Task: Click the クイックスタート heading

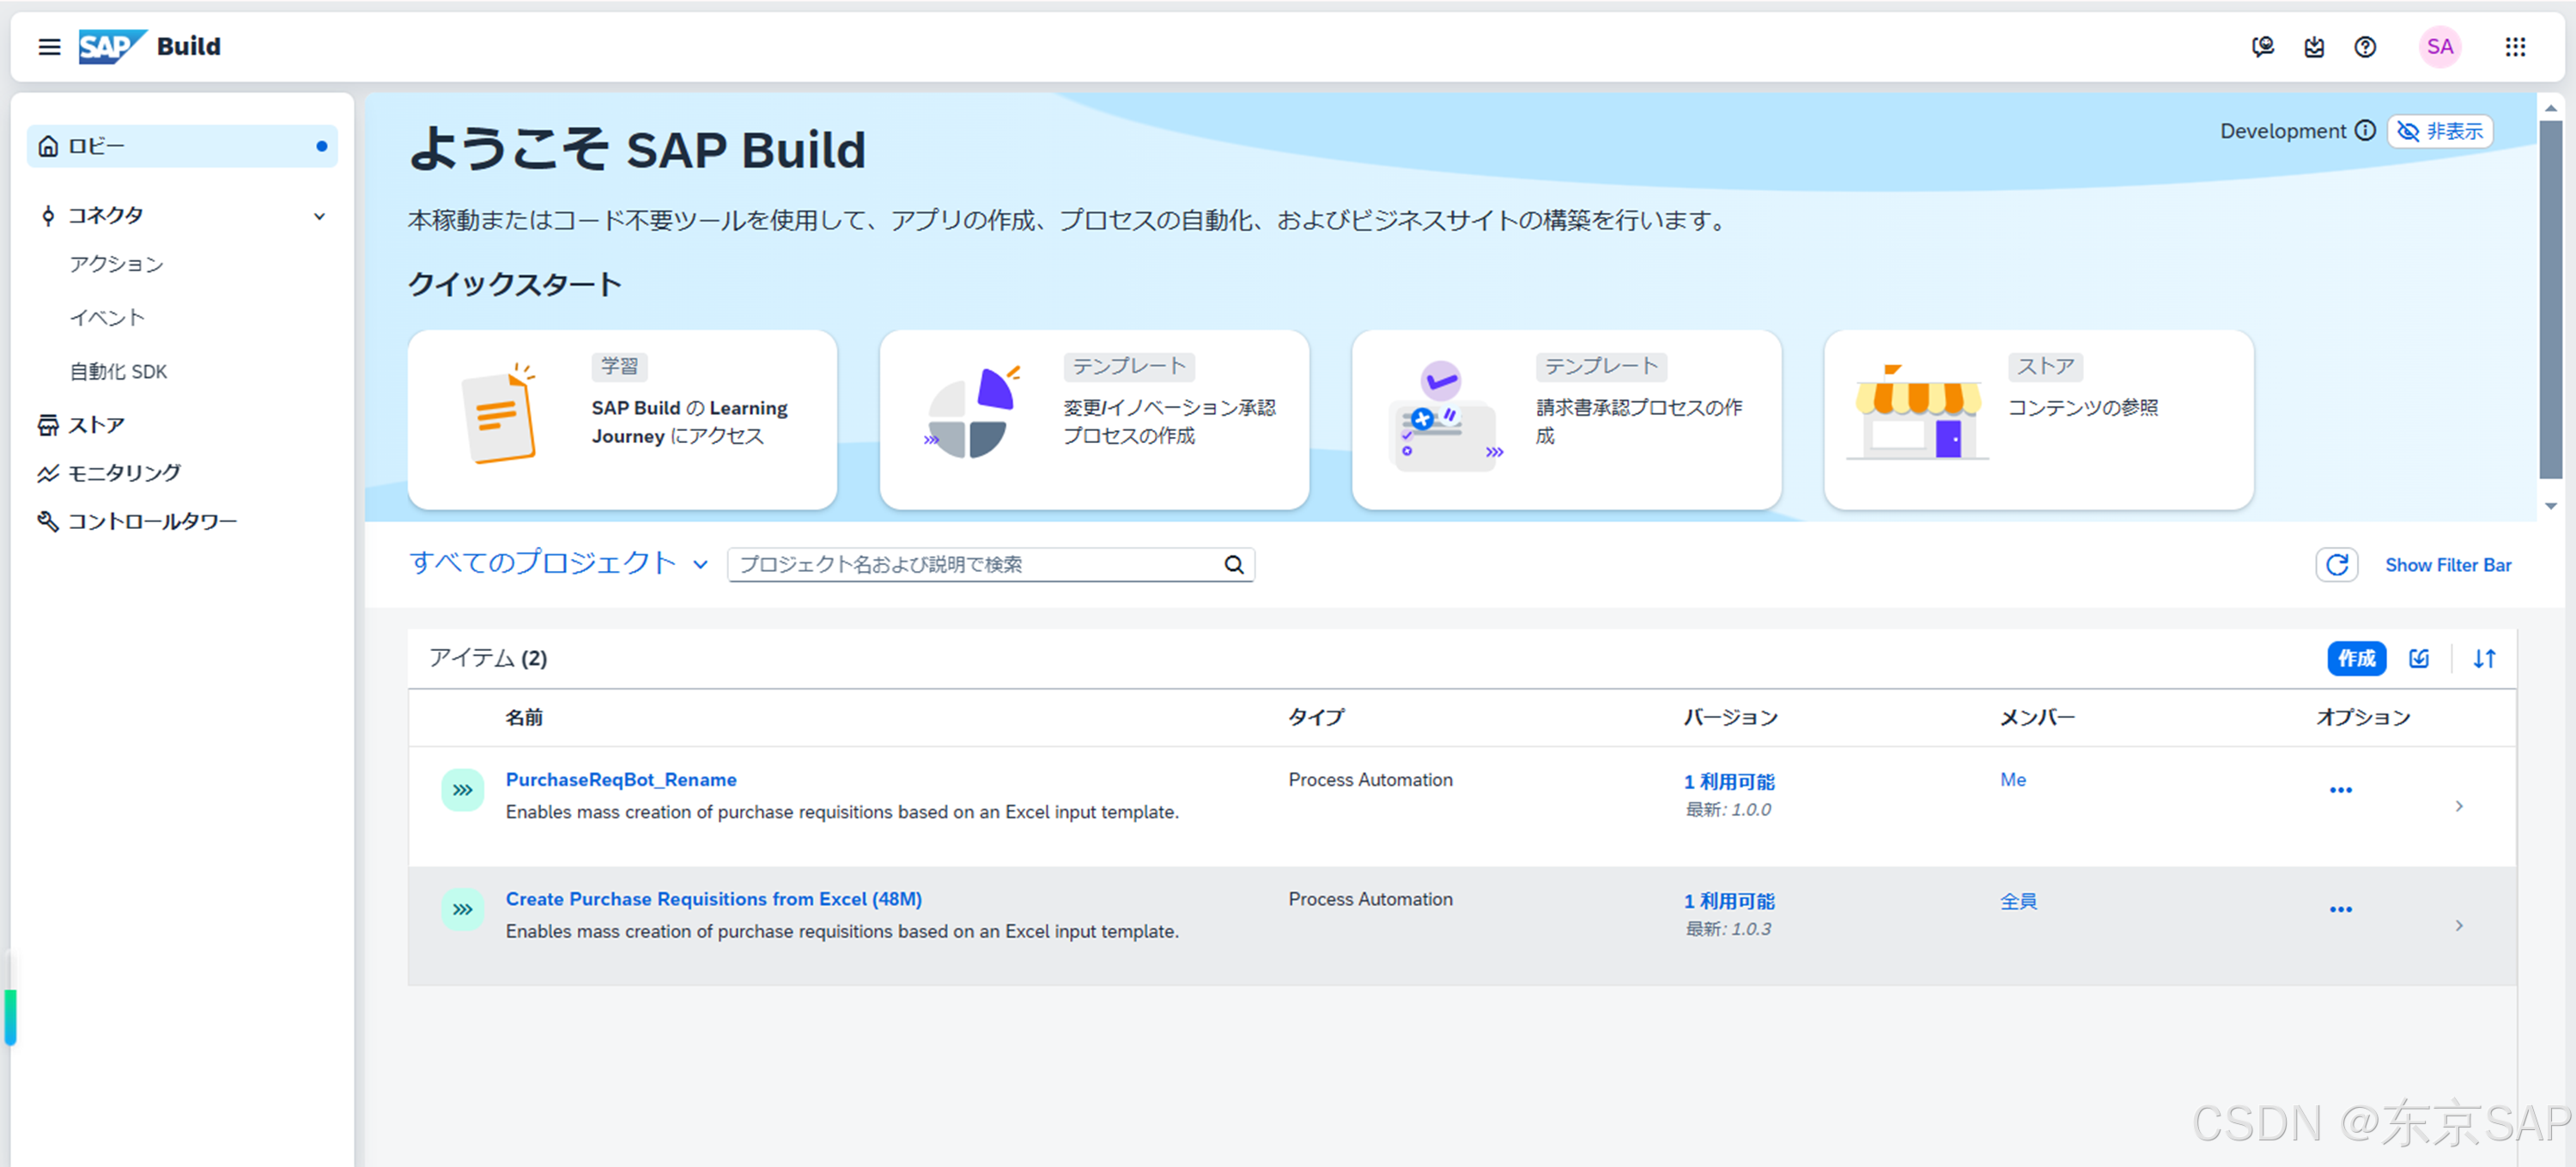Action: point(514,284)
